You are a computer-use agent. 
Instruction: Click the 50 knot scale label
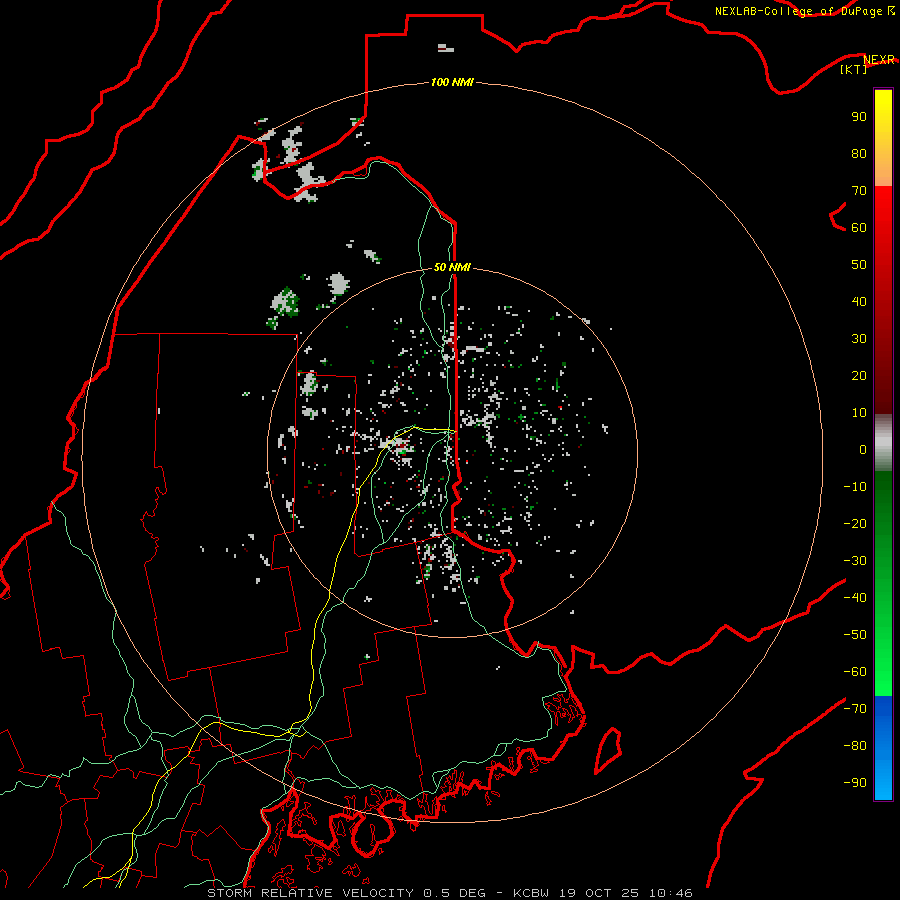[x=859, y=265]
